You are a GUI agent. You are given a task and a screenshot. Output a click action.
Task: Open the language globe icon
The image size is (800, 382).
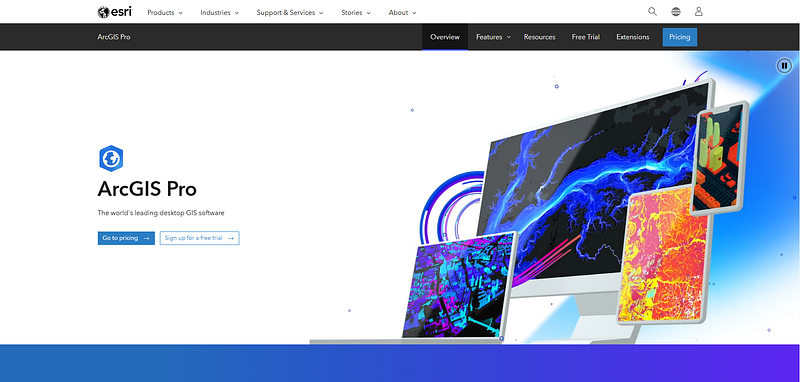coord(676,12)
